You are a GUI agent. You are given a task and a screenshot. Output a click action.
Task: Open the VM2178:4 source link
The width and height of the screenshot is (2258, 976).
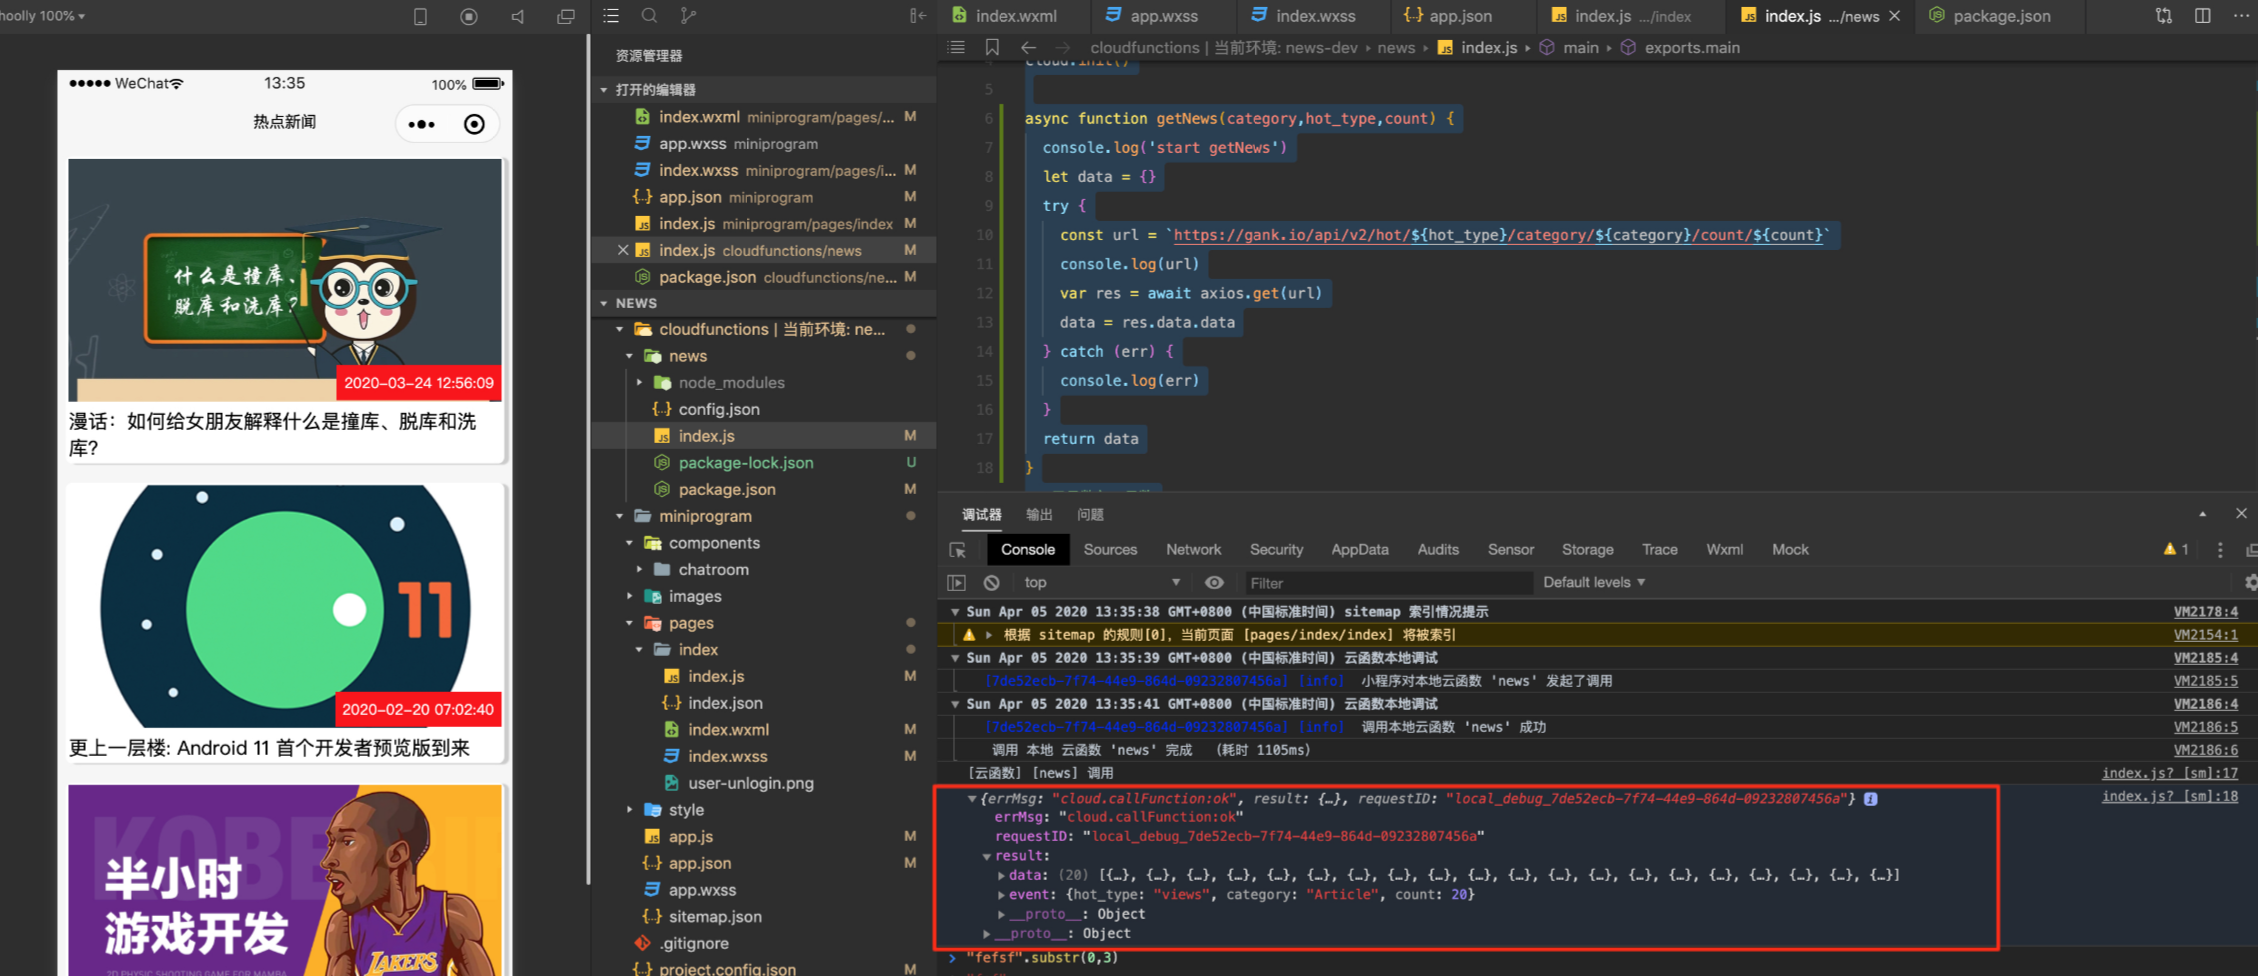(x=2205, y=611)
